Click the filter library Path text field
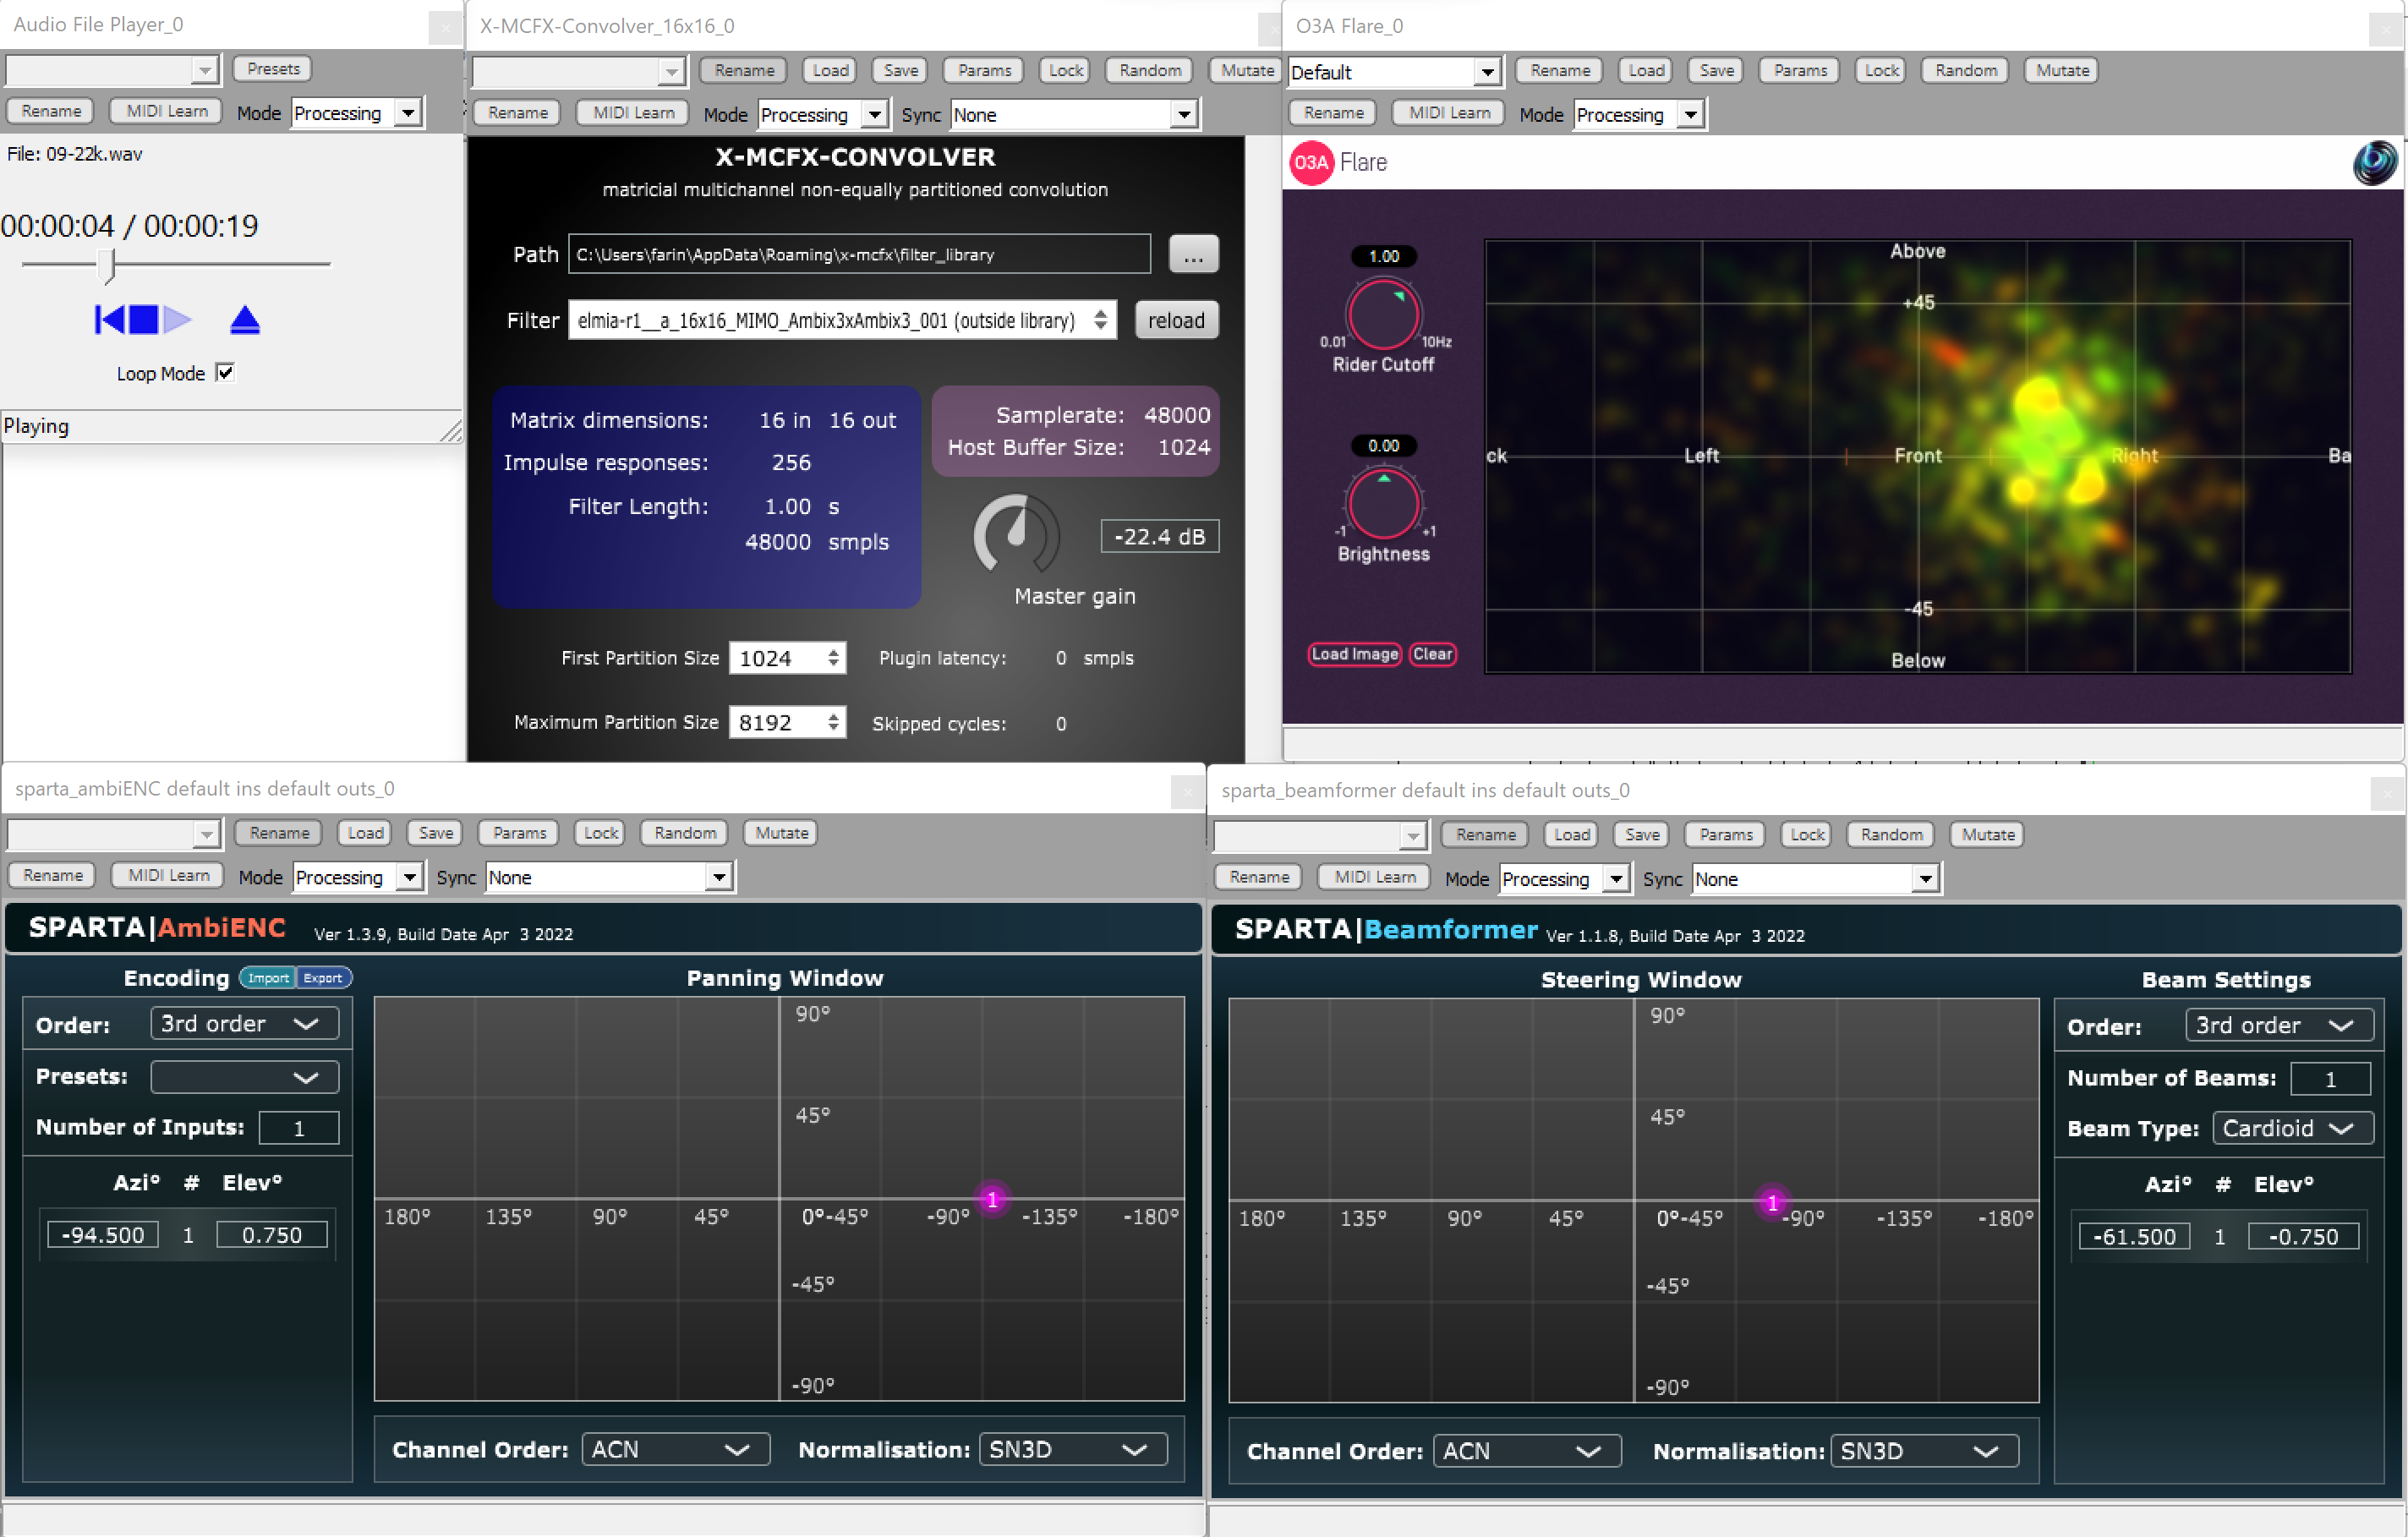This screenshot has width=2408, height=1537. coord(859,255)
